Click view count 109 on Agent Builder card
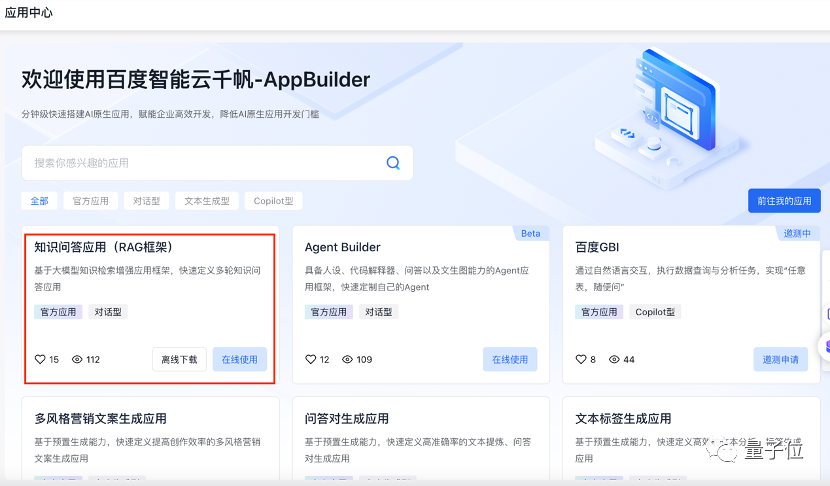The width and height of the screenshot is (830, 486). (364, 359)
